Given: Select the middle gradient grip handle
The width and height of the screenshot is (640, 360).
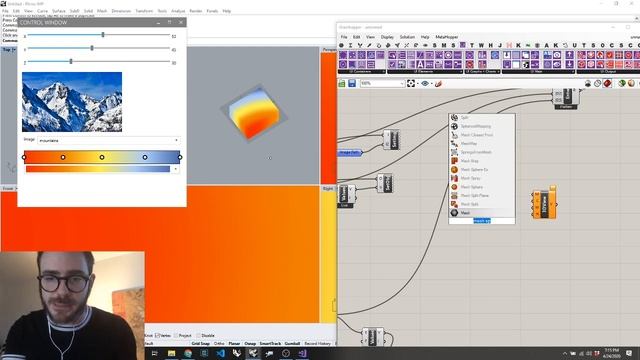Looking at the screenshot, I should click(102, 157).
